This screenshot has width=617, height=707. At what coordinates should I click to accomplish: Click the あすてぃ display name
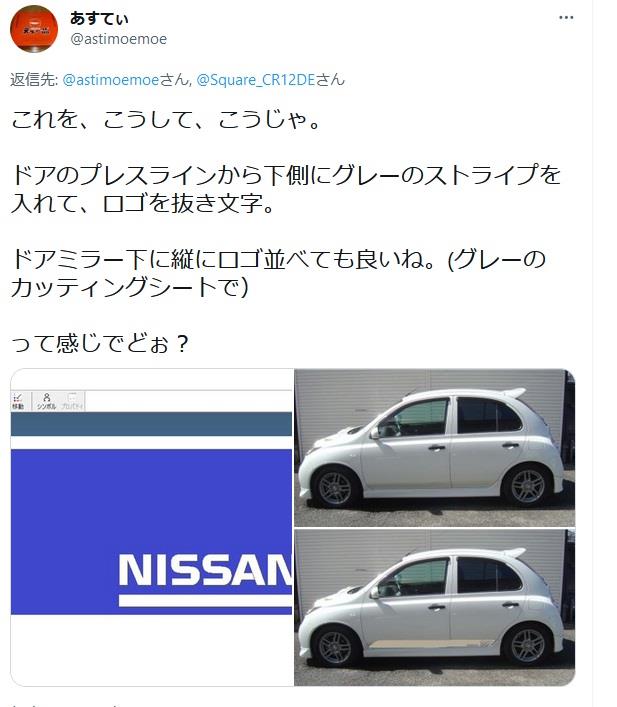pyautogui.click(x=99, y=18)
